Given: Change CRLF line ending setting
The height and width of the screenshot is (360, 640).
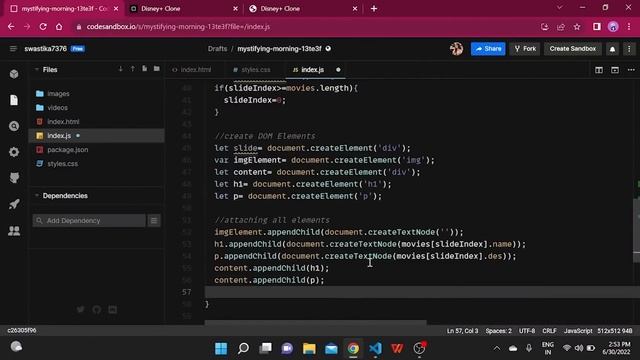Looking at the screenshot, I should point(549,331).
